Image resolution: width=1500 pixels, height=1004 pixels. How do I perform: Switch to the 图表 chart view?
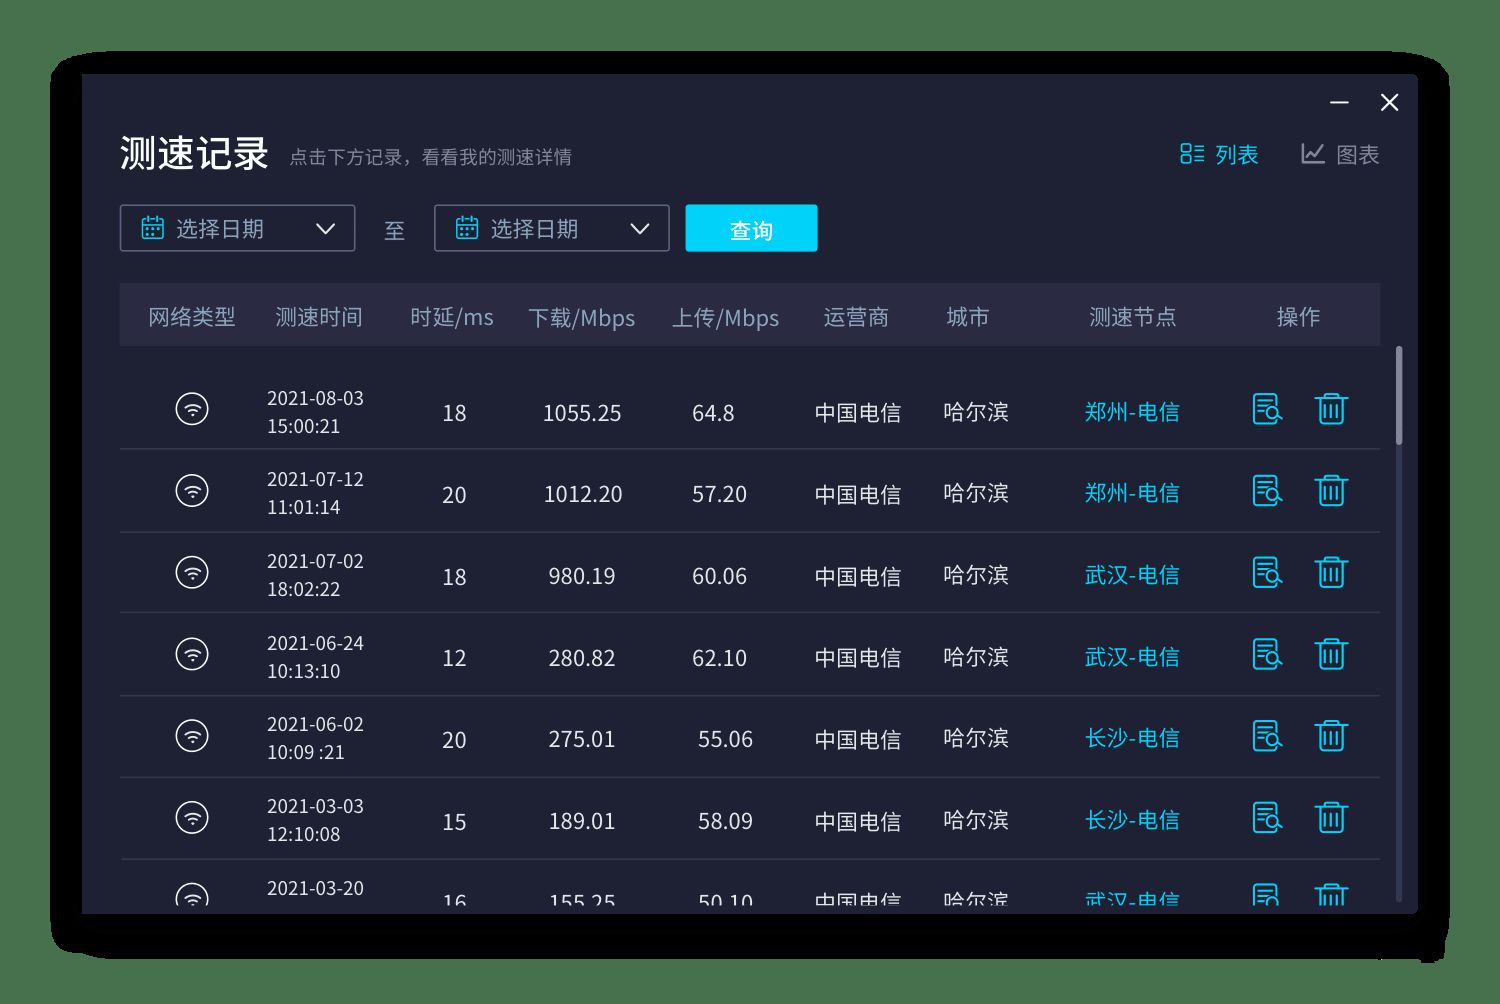tap(1340, 154)
